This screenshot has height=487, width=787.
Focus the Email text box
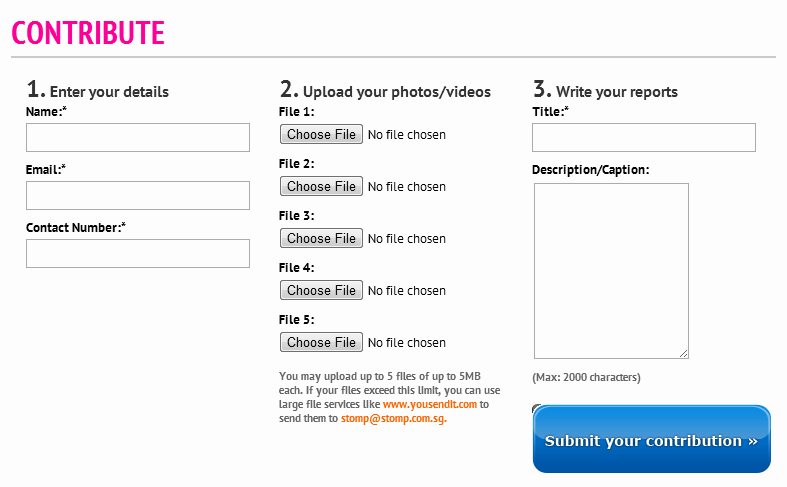click(x=137, y=196)
